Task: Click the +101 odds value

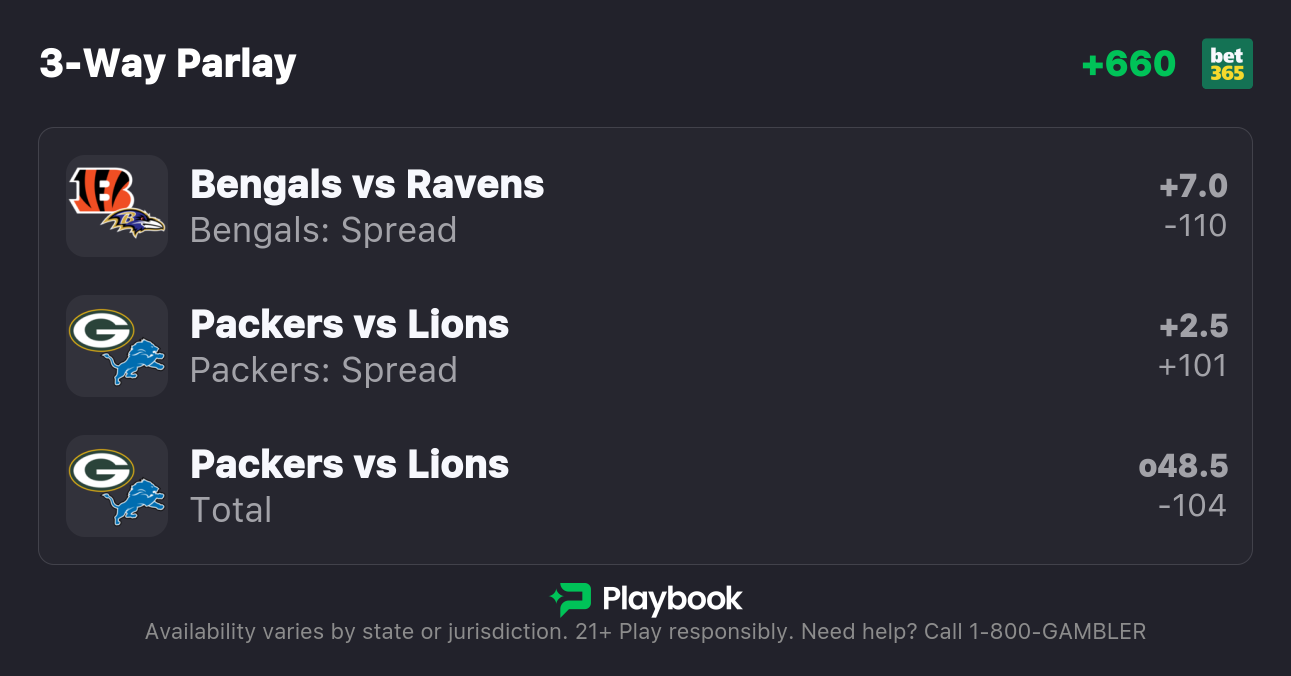Action: tap(1192, 366)
